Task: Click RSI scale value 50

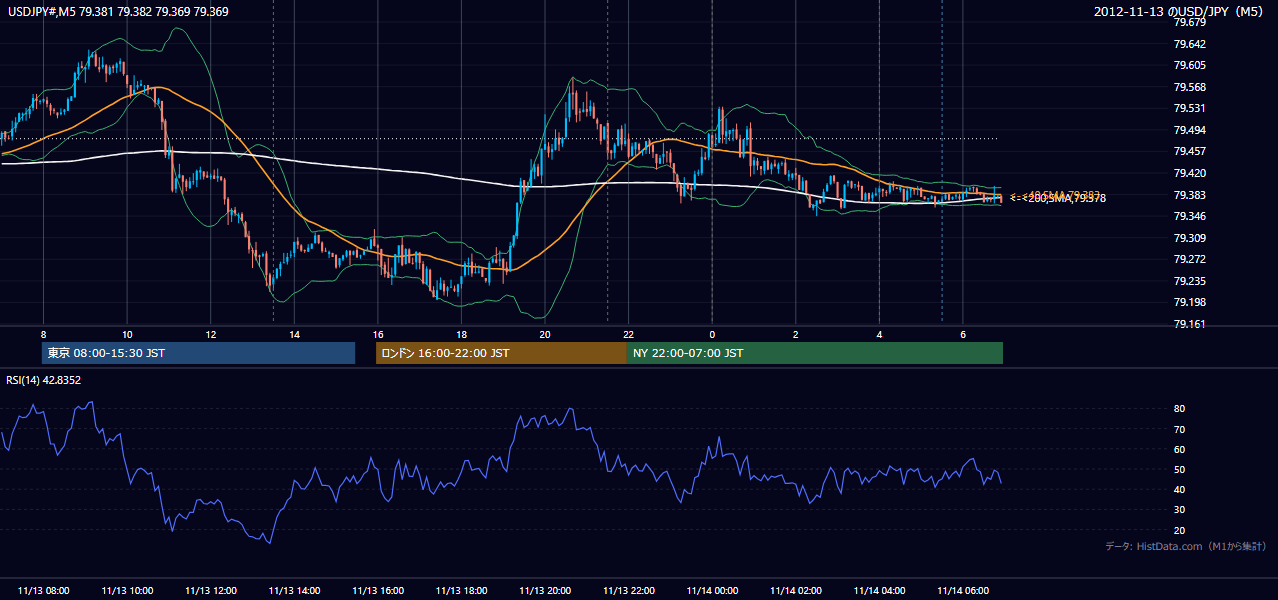Action: point(1179,469)
